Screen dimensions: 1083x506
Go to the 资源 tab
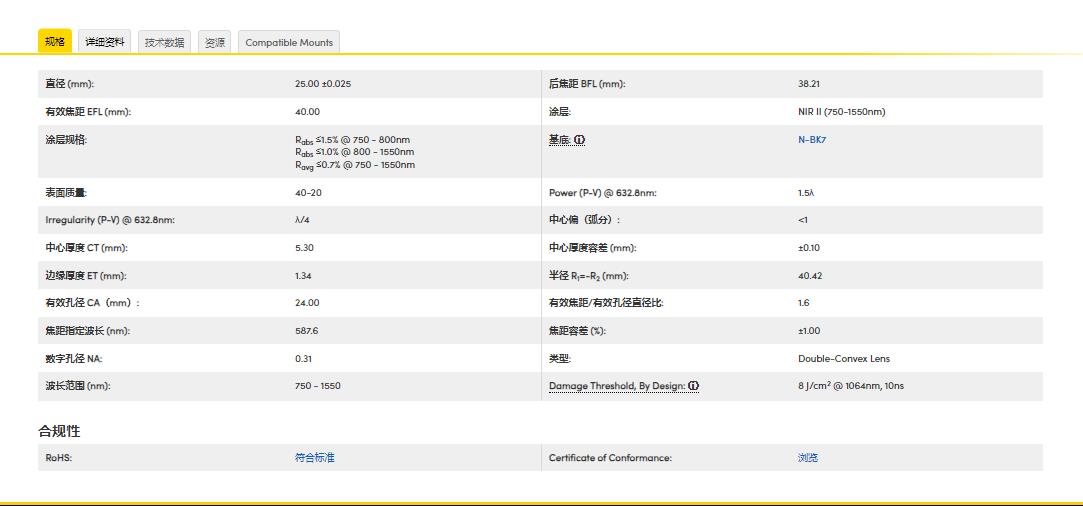[x=214, y=42]
